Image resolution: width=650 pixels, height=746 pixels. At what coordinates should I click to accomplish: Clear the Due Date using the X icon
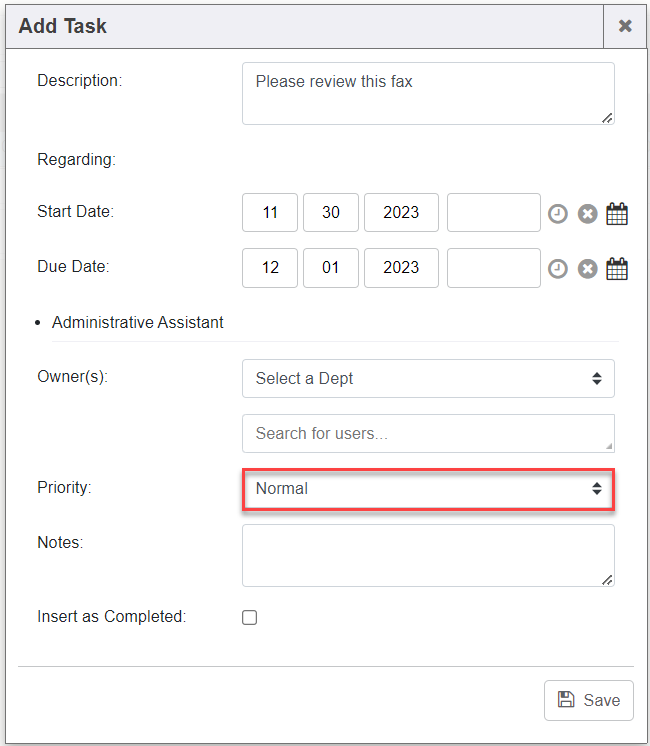point(588,268)
